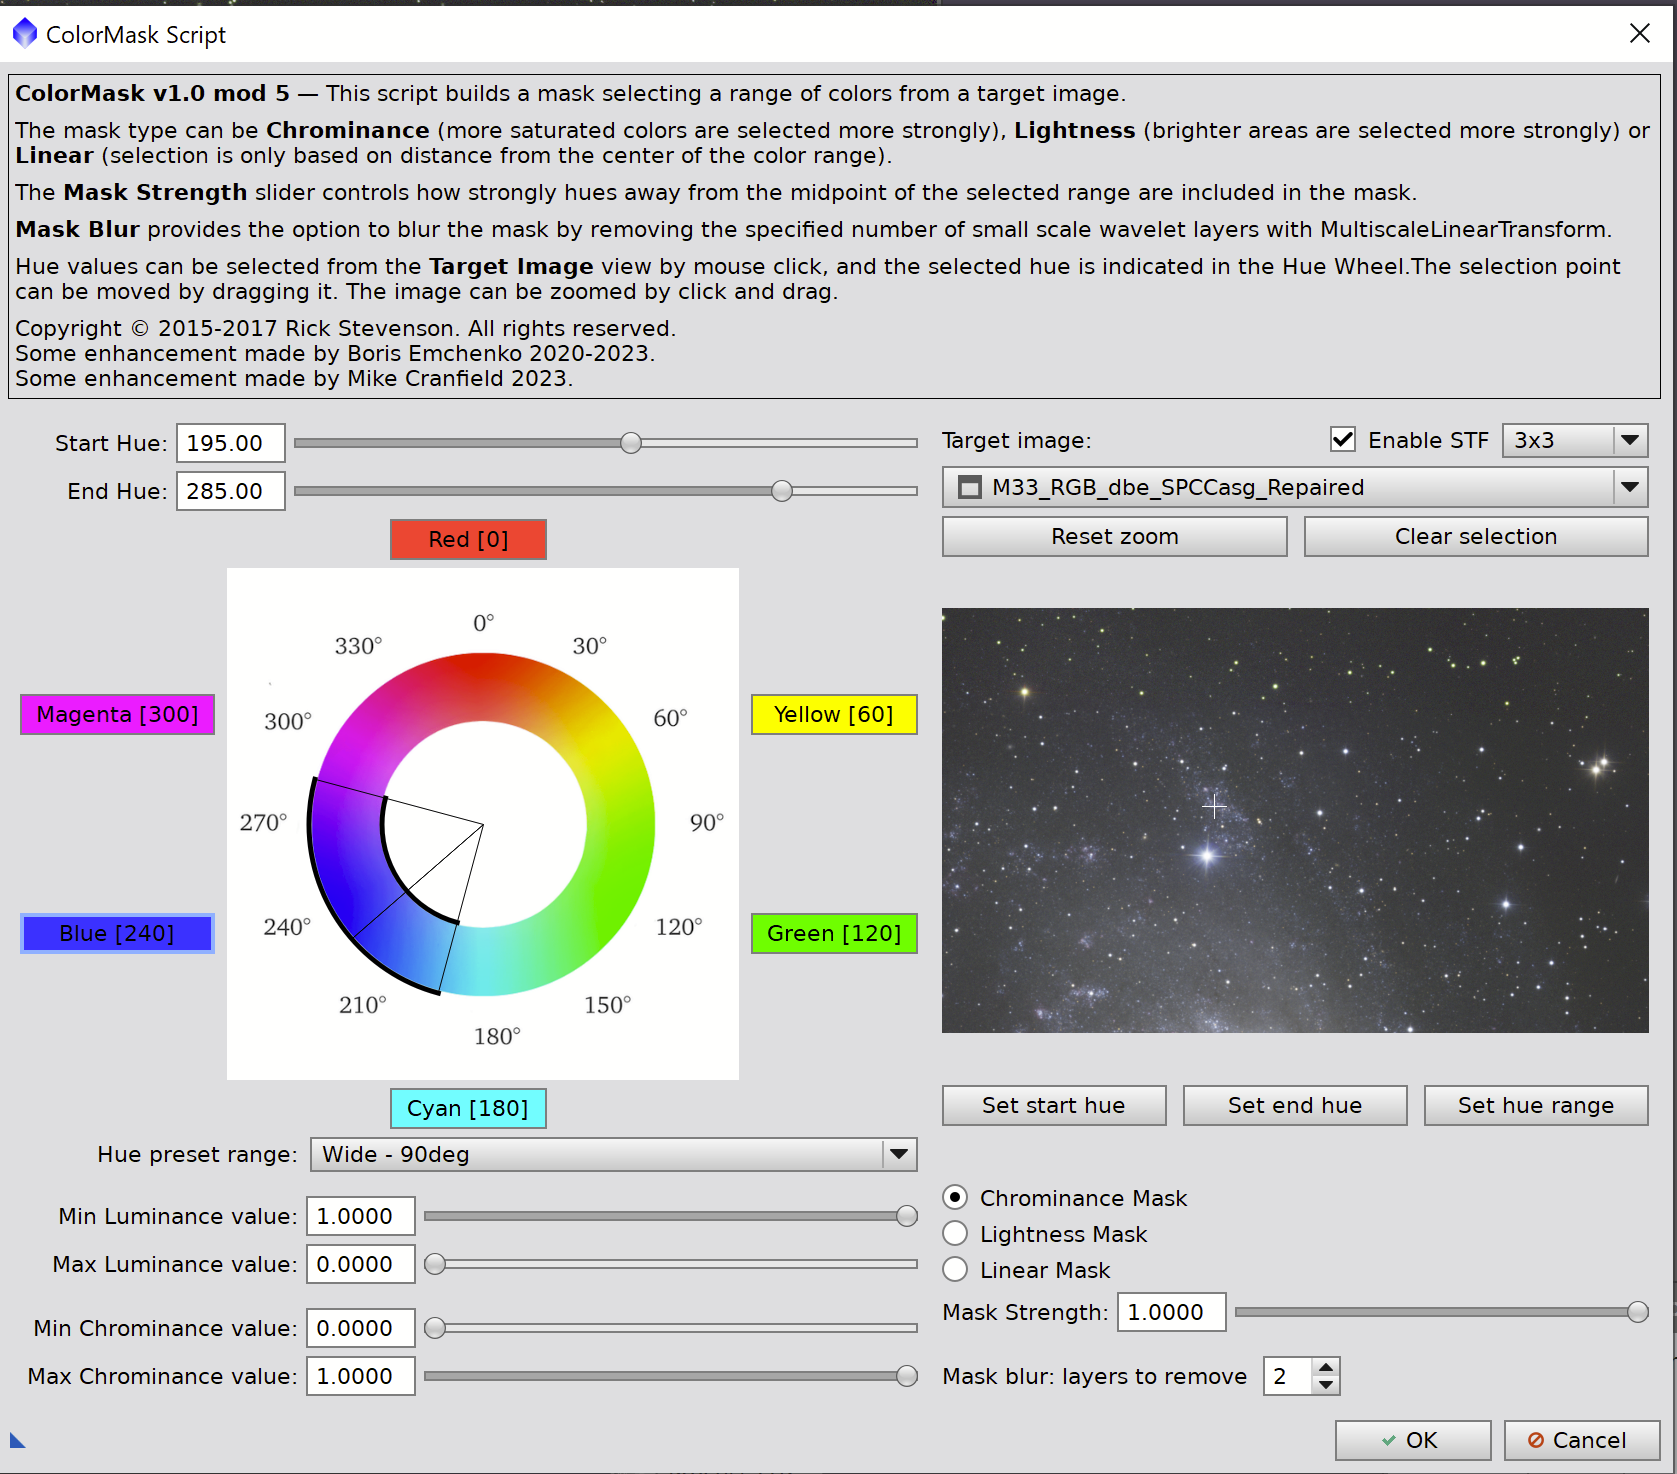The height and width of the screenshot is (1474, 1677).
Task: Pick the Blue [240] hue swatch
Action: (117, 933)
